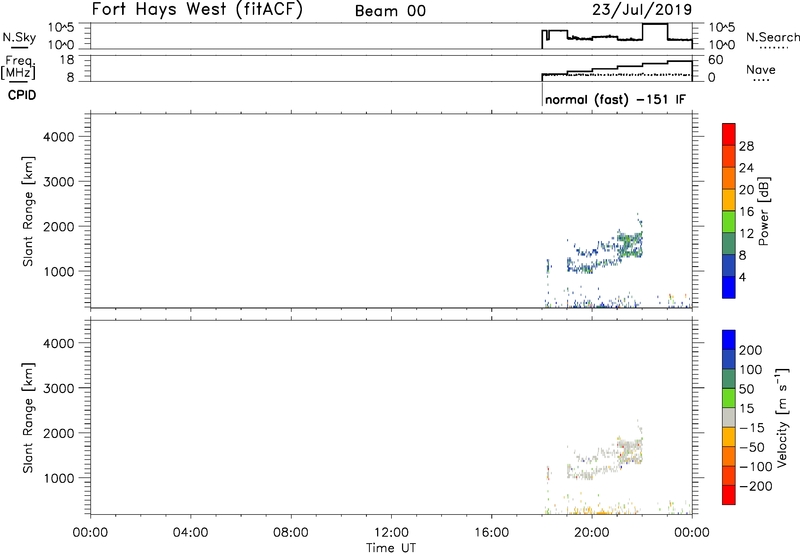Click the '20:00' time tick label
800x554 pixels.
[592, 533]
